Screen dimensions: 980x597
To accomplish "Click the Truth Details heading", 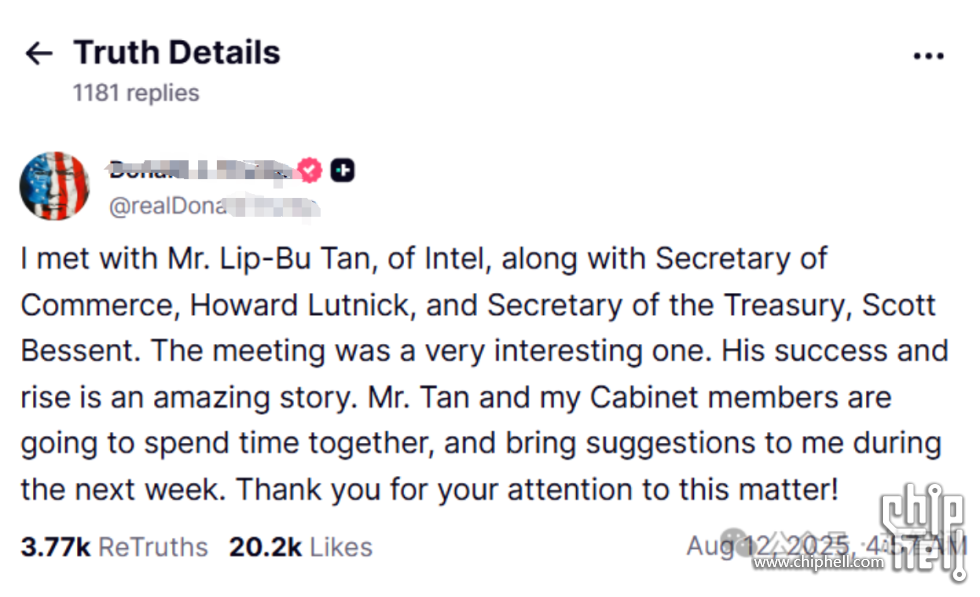I will click(x=177, y=53).
